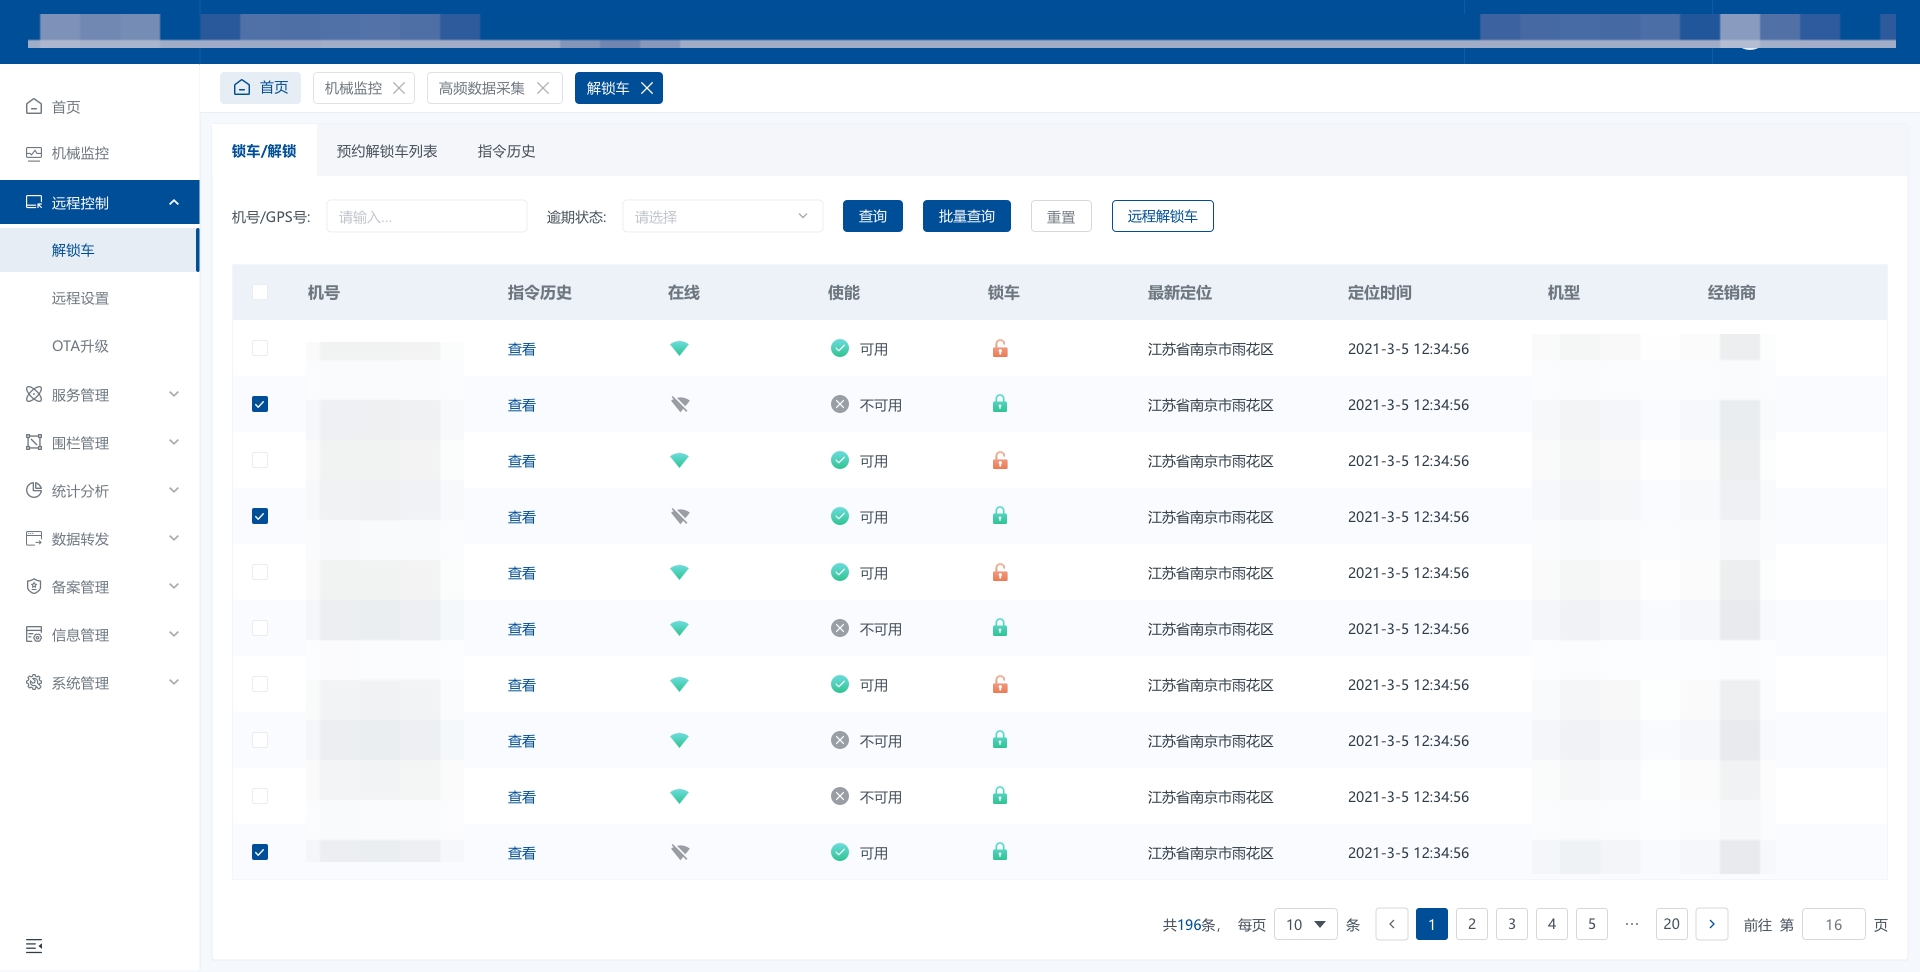Click the 机械监控 icon in the sidebar
The width and height of the screenshot is (1920, 972).
pyautogui.click(x=34, y=153)
